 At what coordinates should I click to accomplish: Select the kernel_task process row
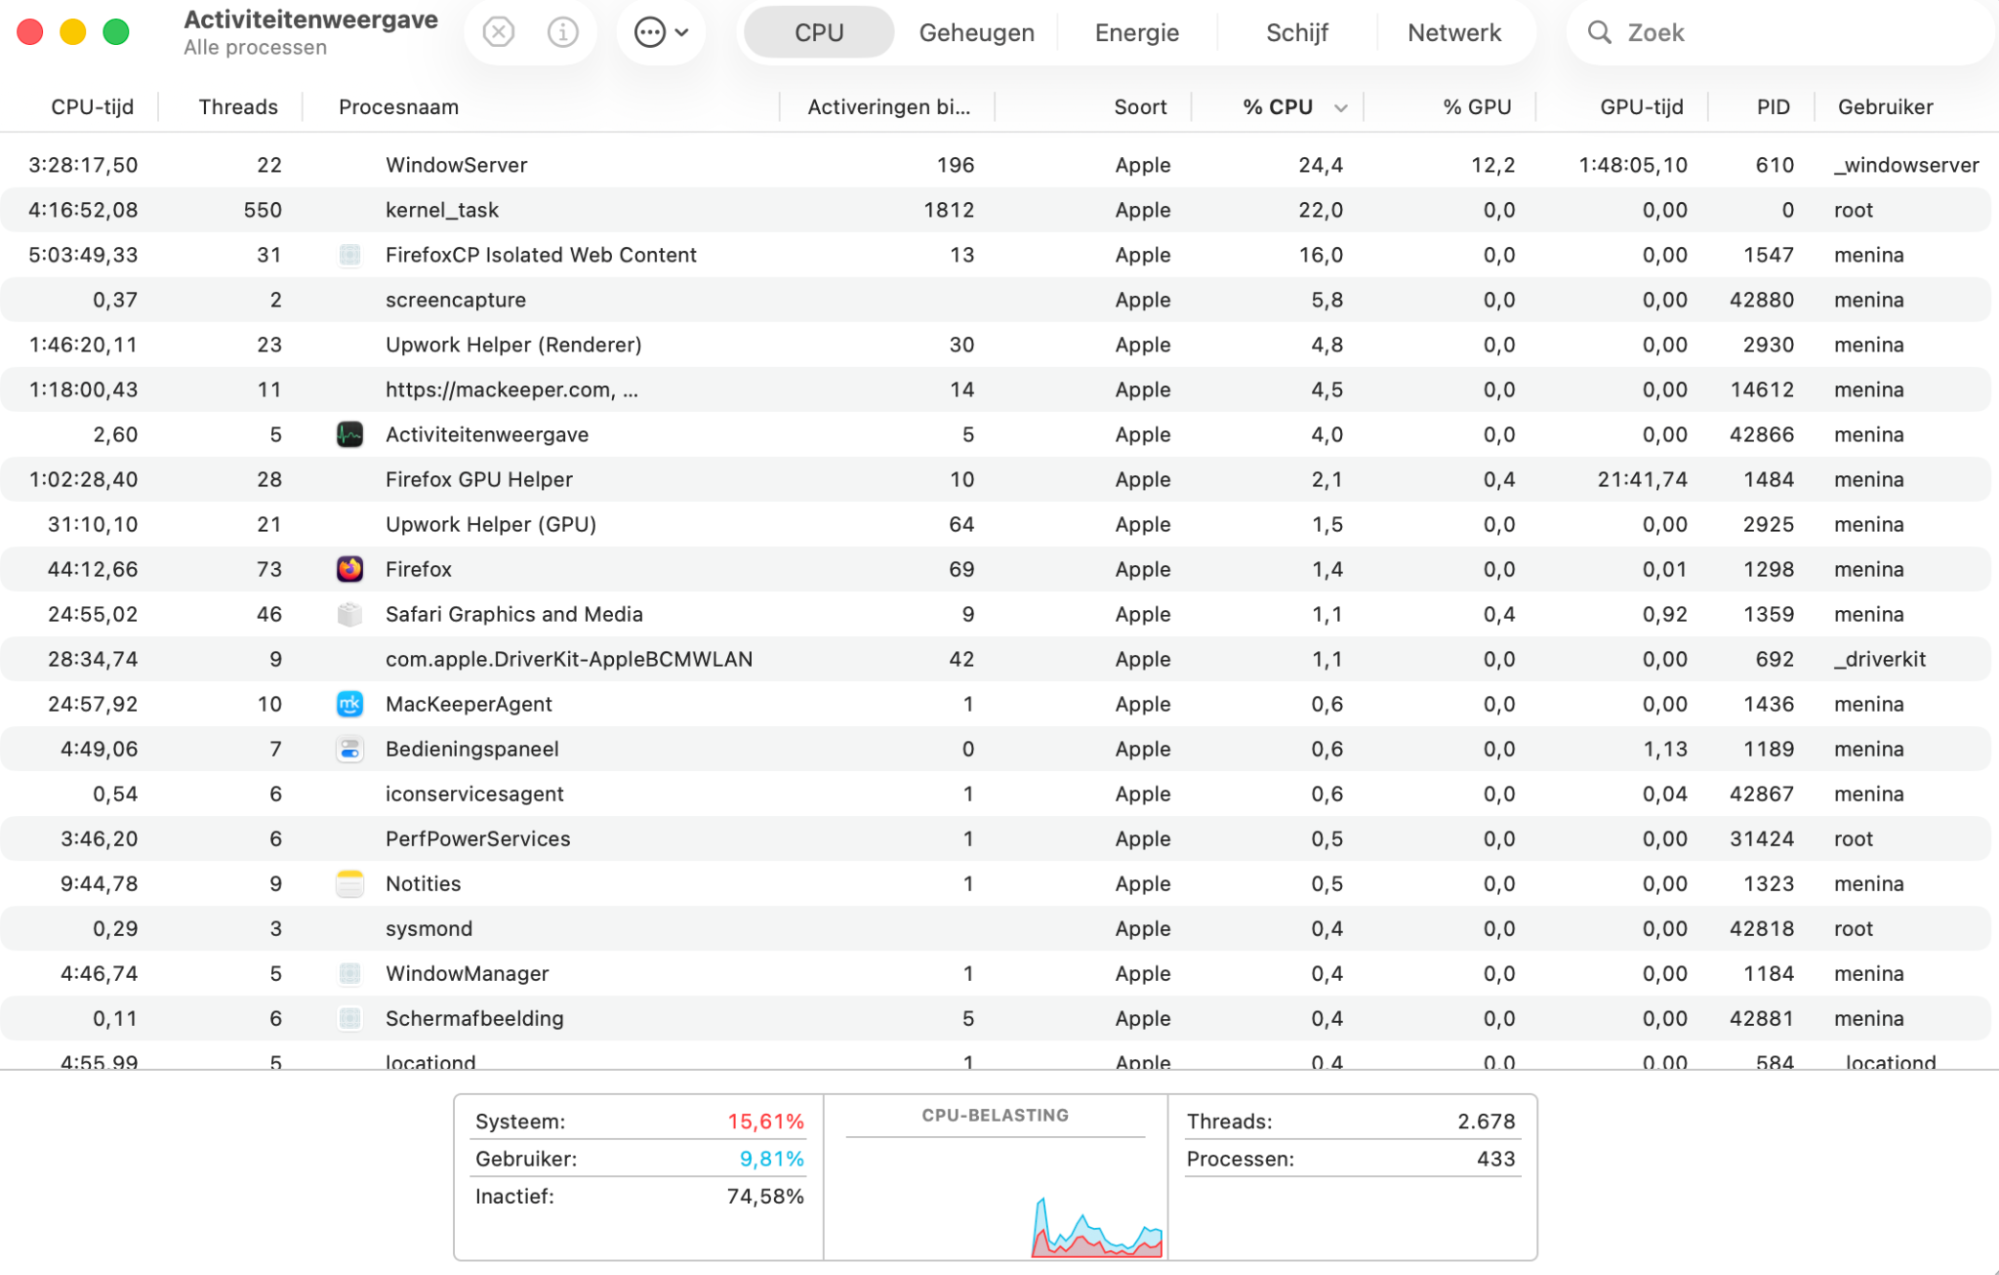coord(995,210)
